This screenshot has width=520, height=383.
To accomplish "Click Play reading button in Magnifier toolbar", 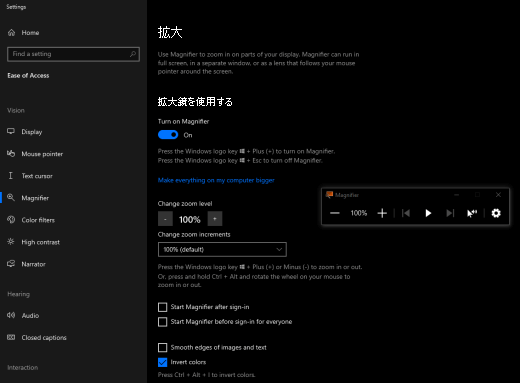I will click(428, 213).
